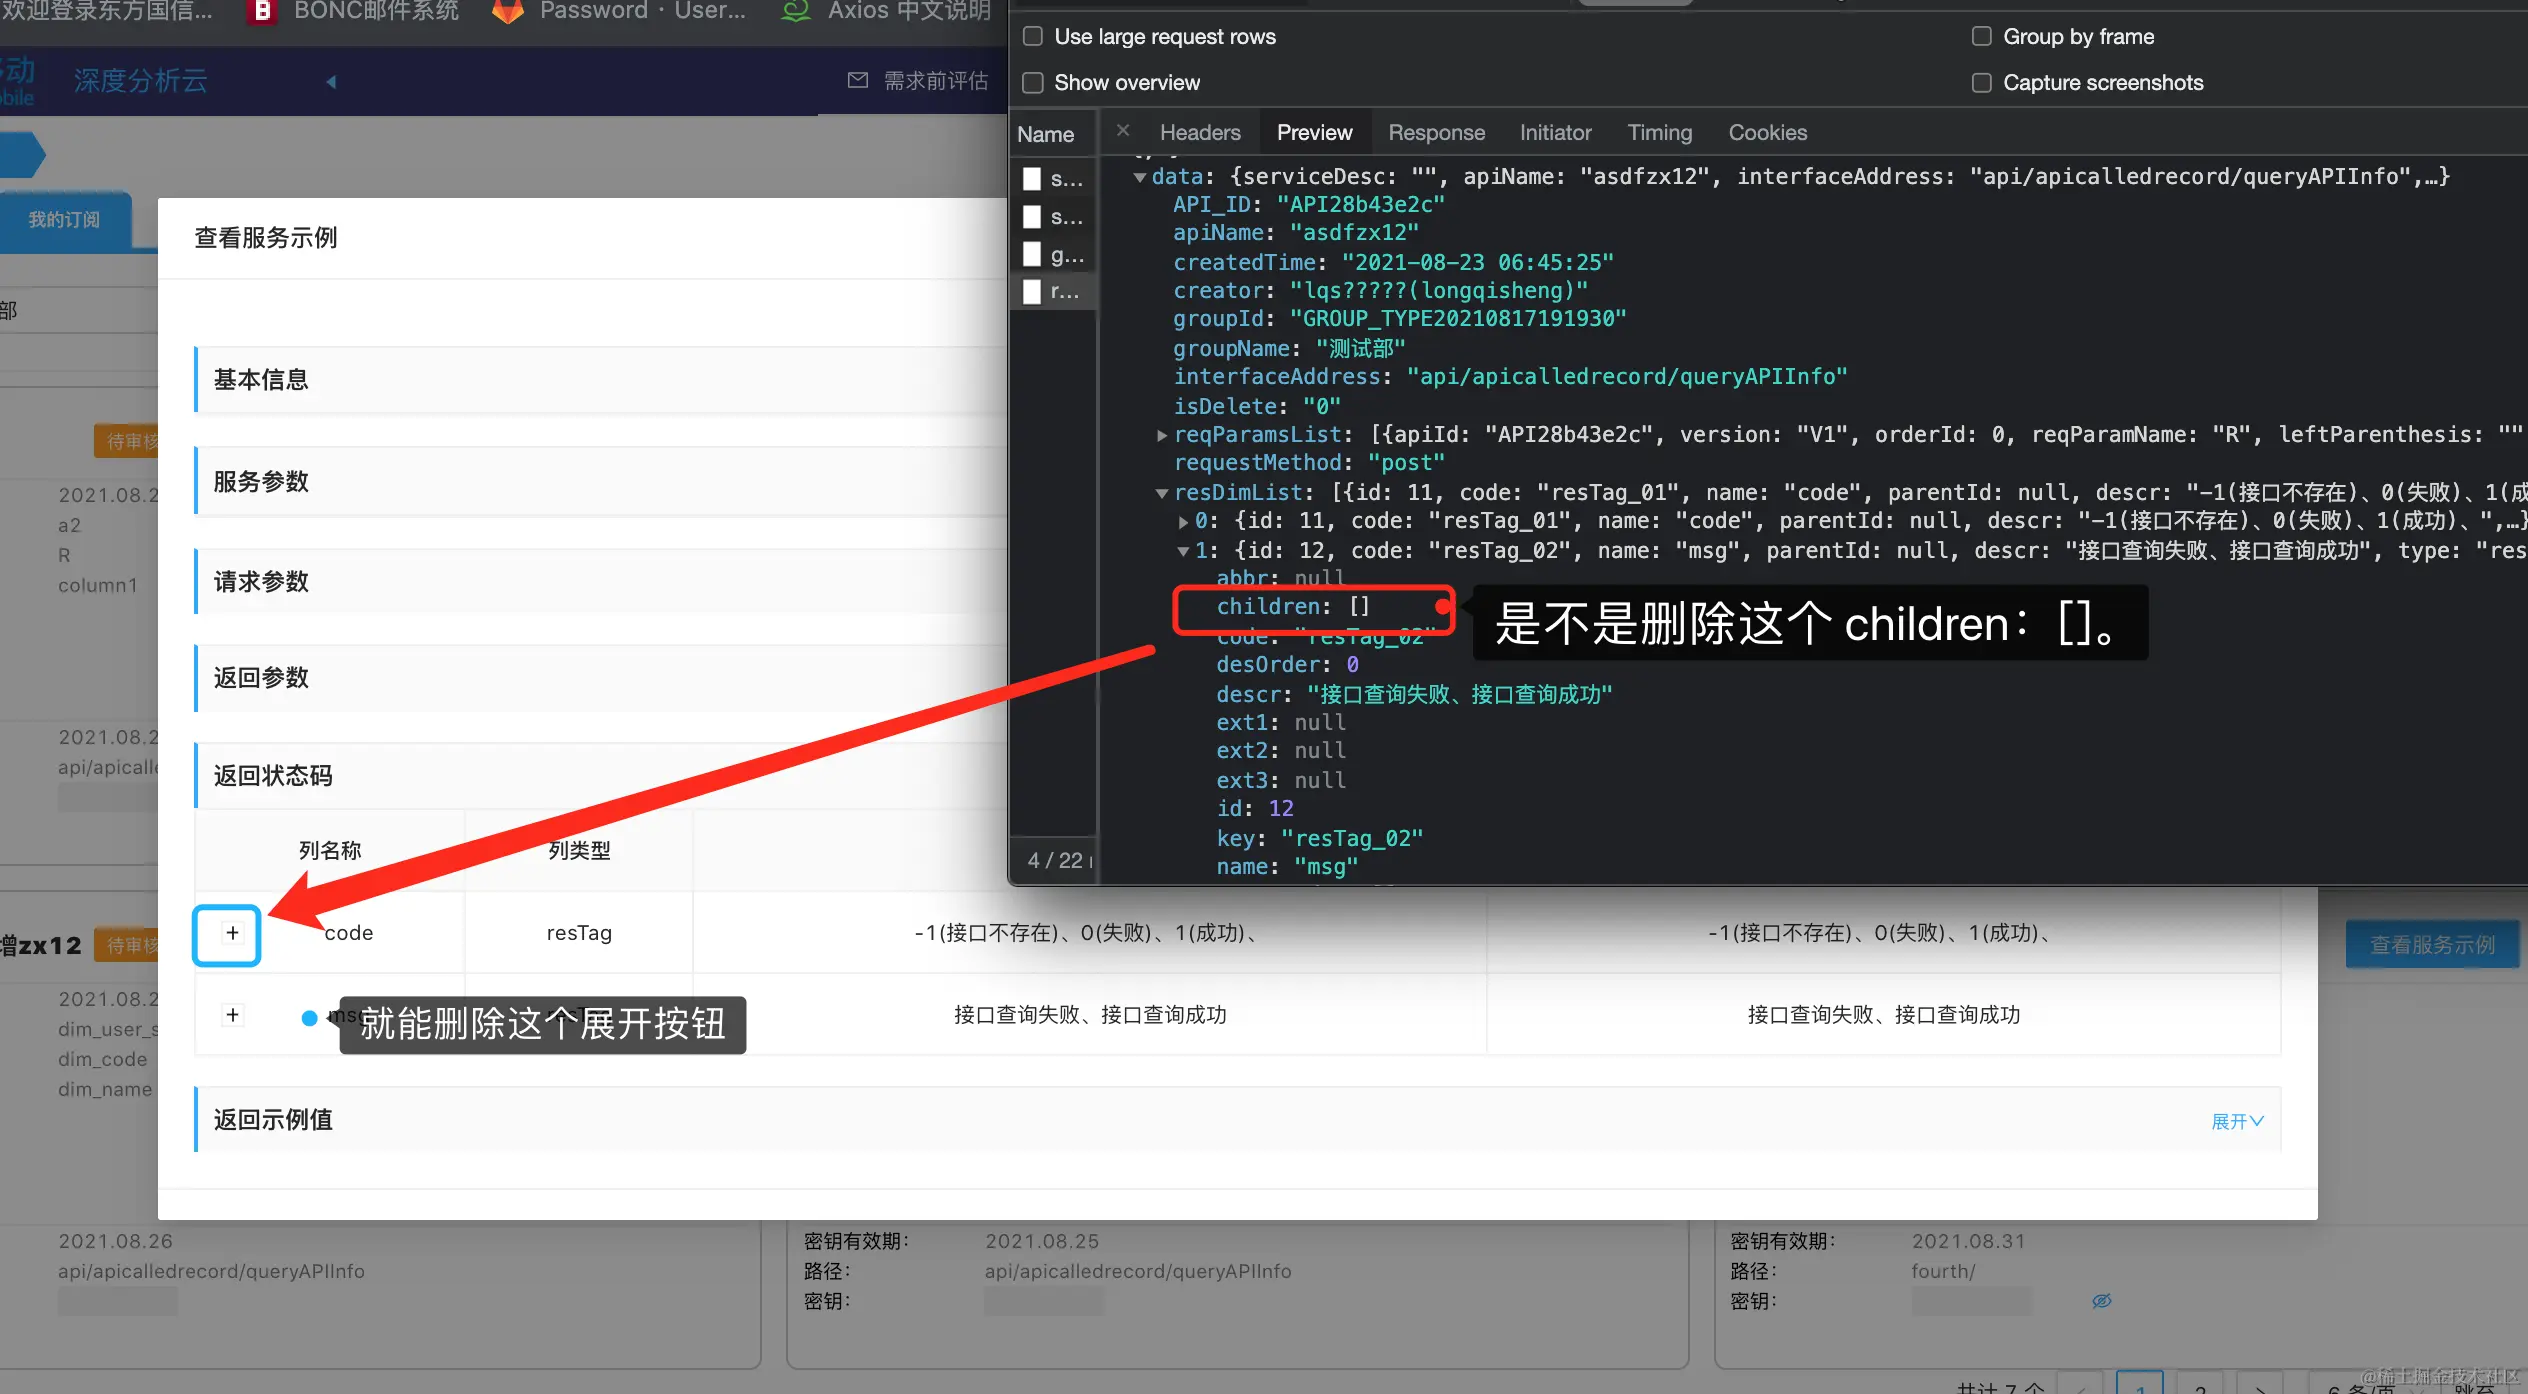Collapse resDimList item 1

pyautogui.click(x=1183, y=551)
